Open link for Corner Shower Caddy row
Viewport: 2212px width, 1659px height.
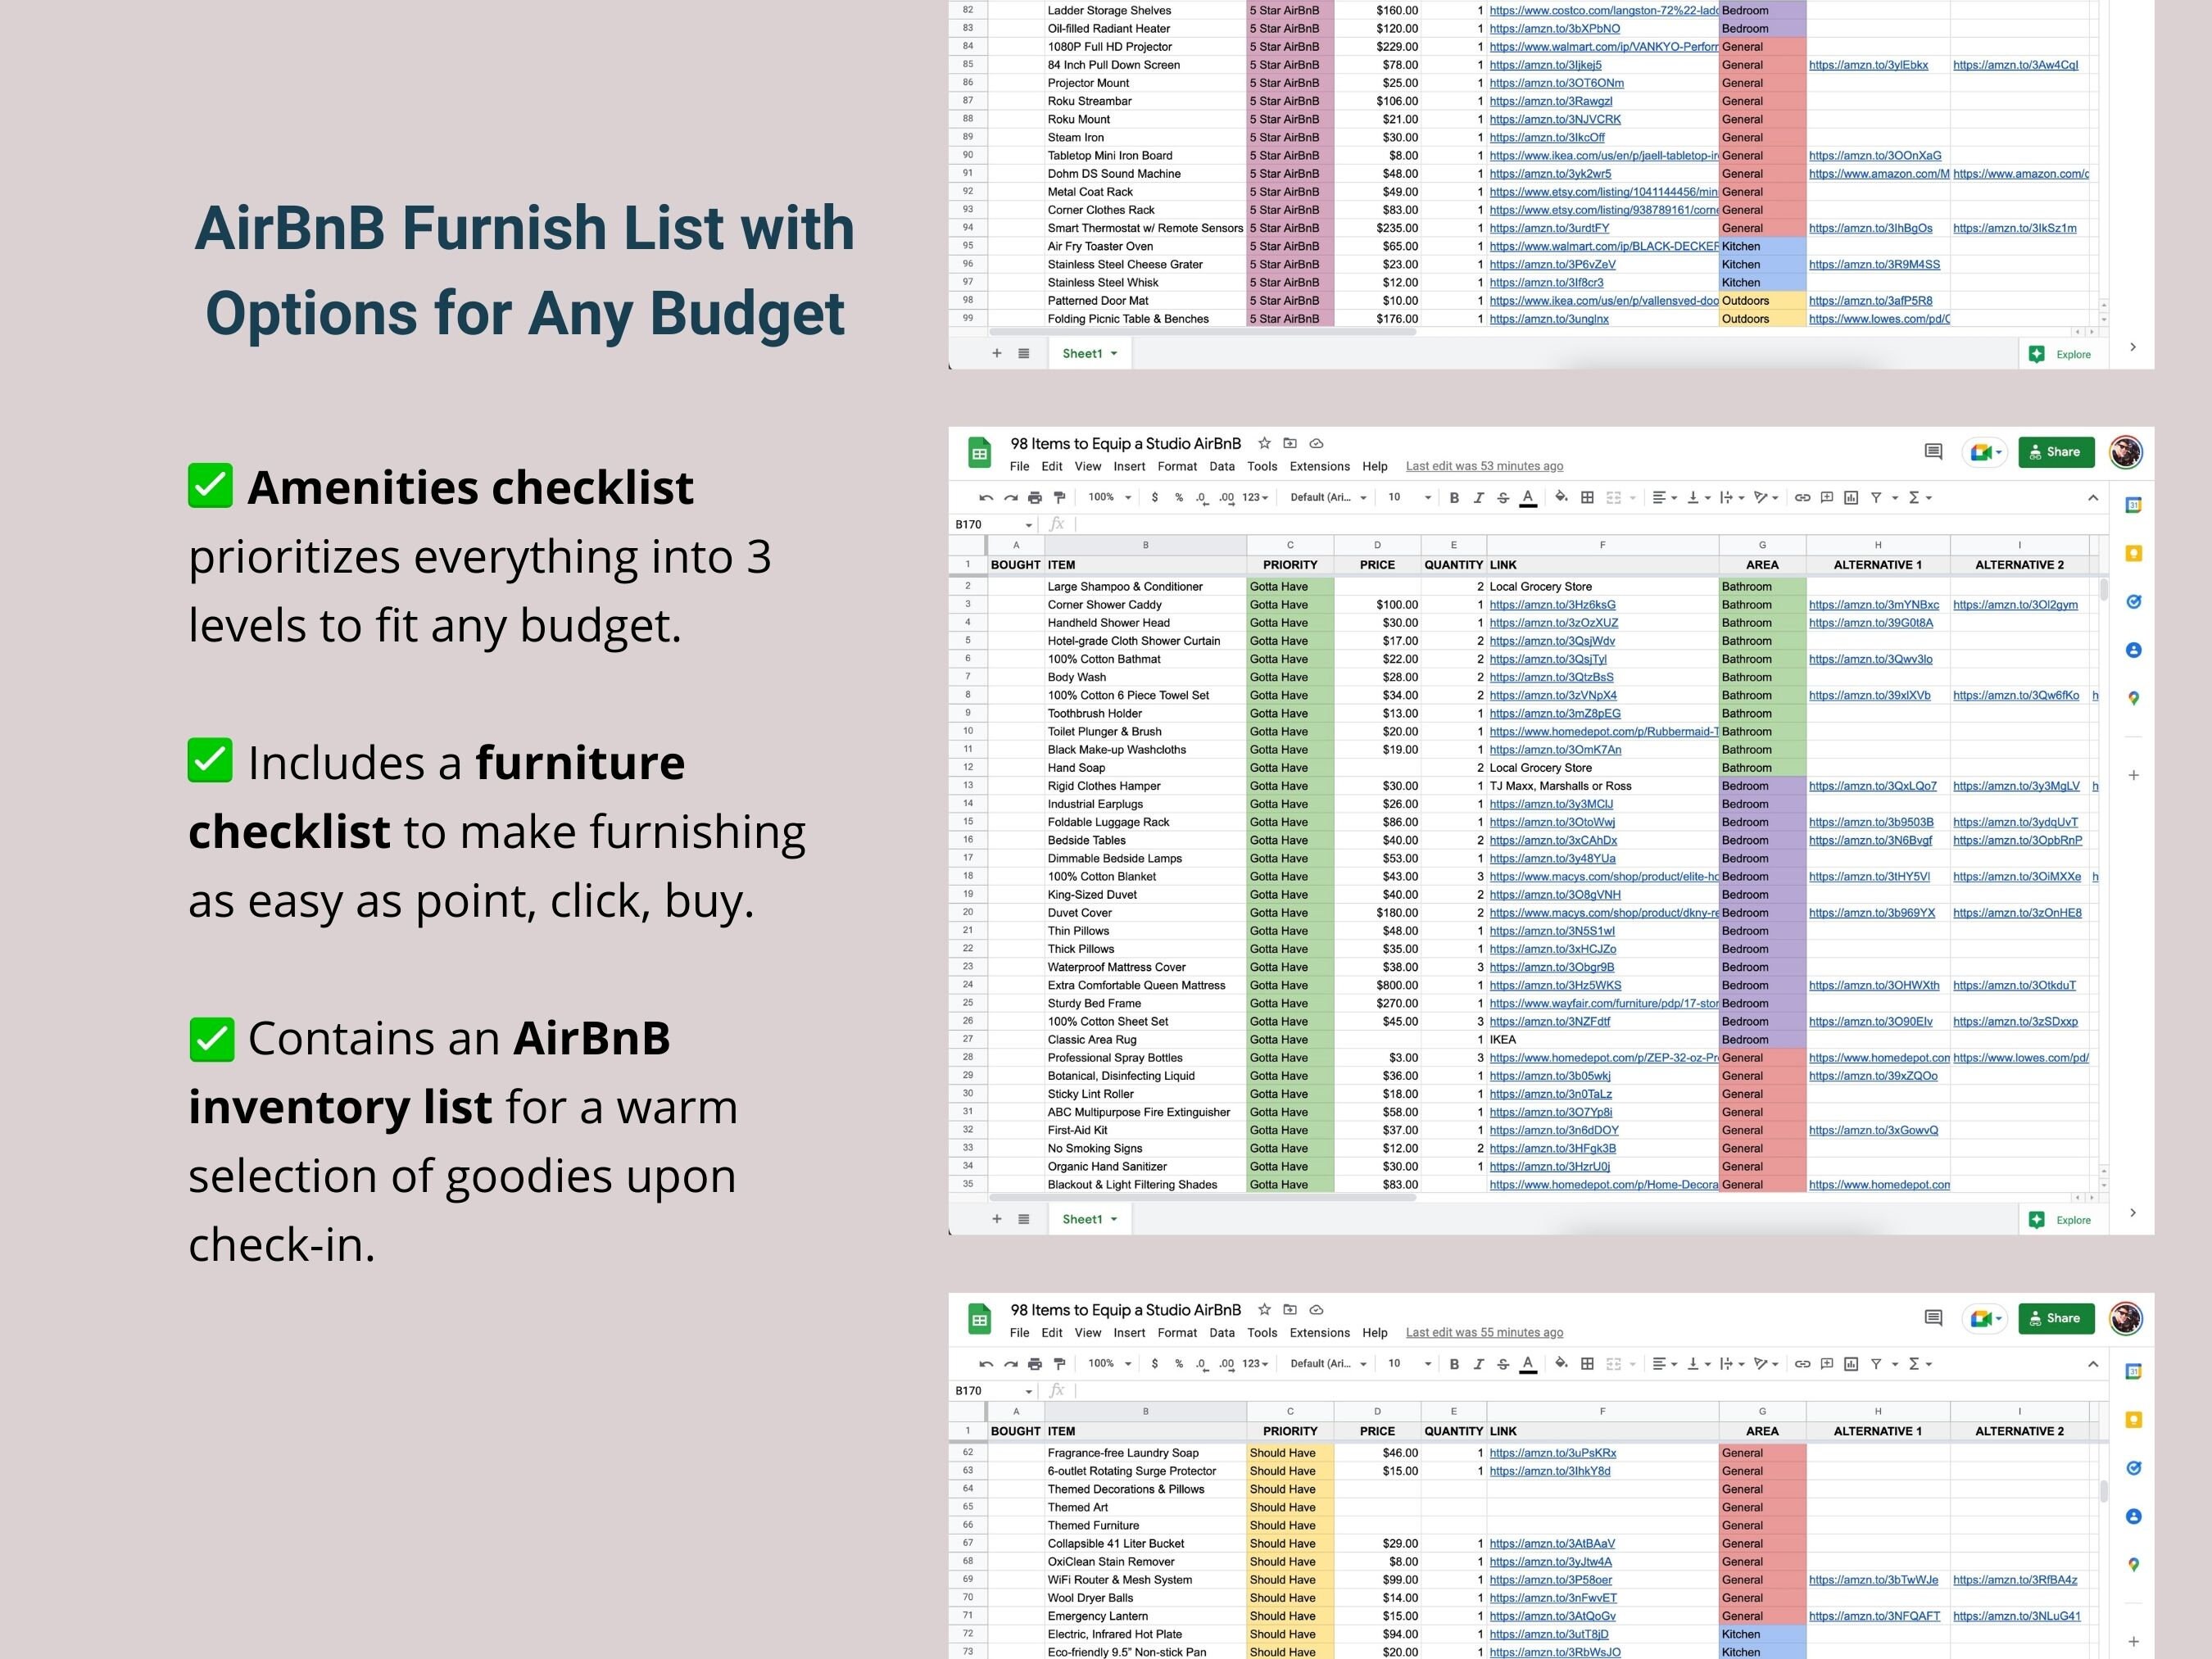[1552, 605]
